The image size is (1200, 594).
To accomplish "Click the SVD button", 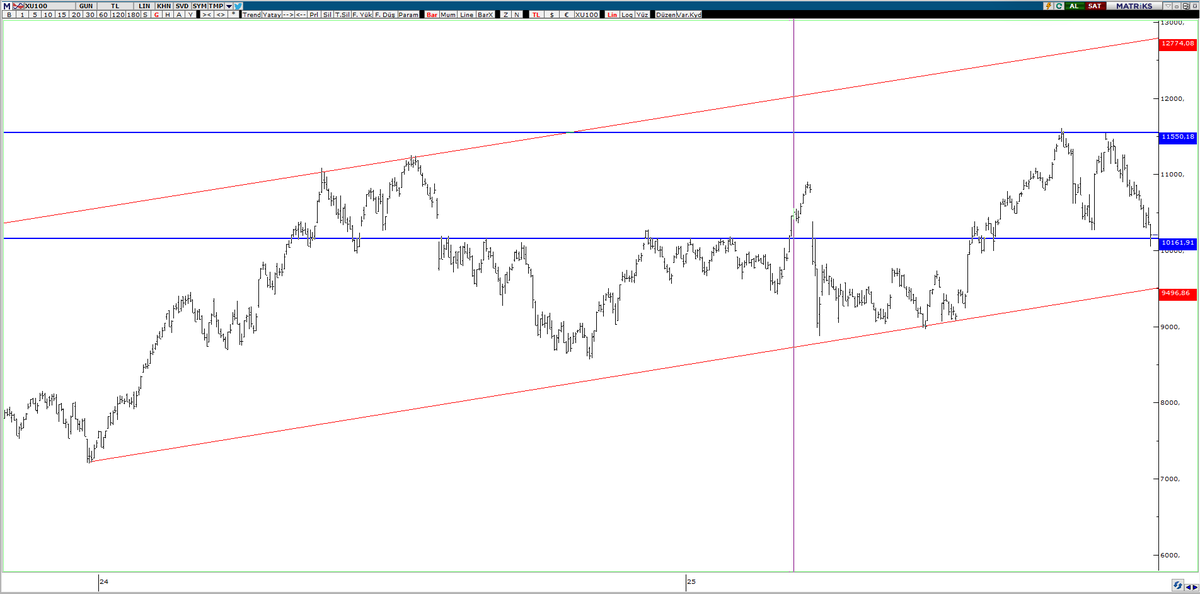I will click(182, 6).
